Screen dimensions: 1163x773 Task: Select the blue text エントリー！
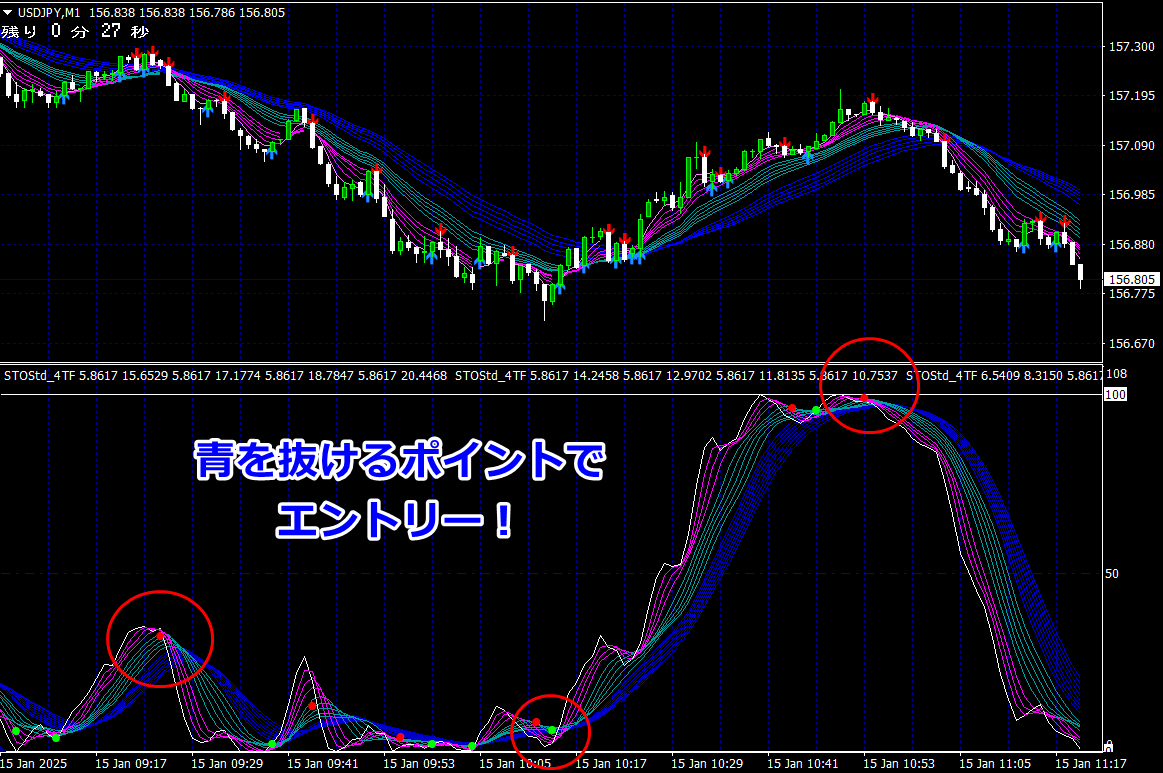(x=395, y=519)
